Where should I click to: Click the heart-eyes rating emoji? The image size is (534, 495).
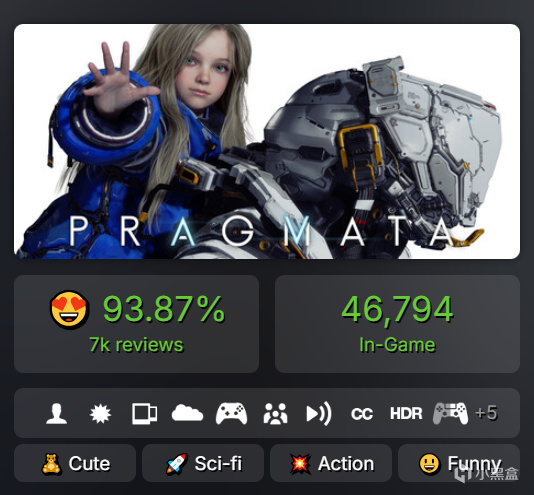[x=69, y=310]
